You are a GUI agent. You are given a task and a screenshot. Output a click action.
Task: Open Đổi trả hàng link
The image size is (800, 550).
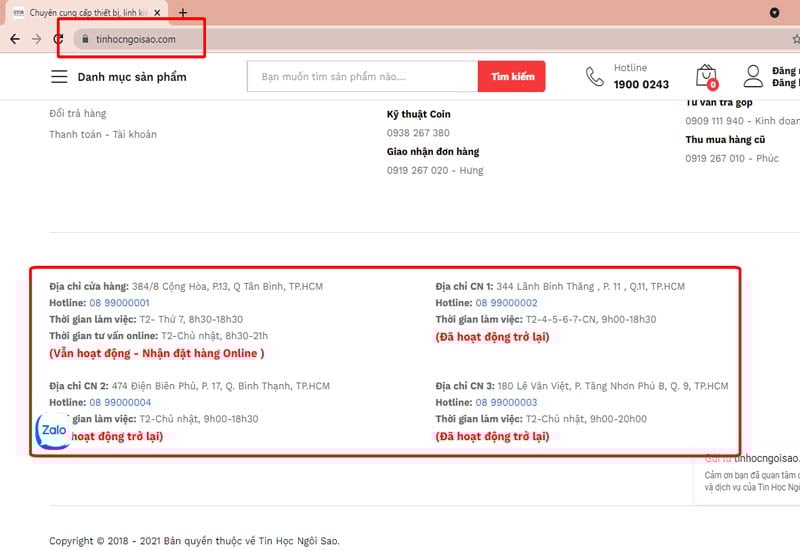[78, 113]
